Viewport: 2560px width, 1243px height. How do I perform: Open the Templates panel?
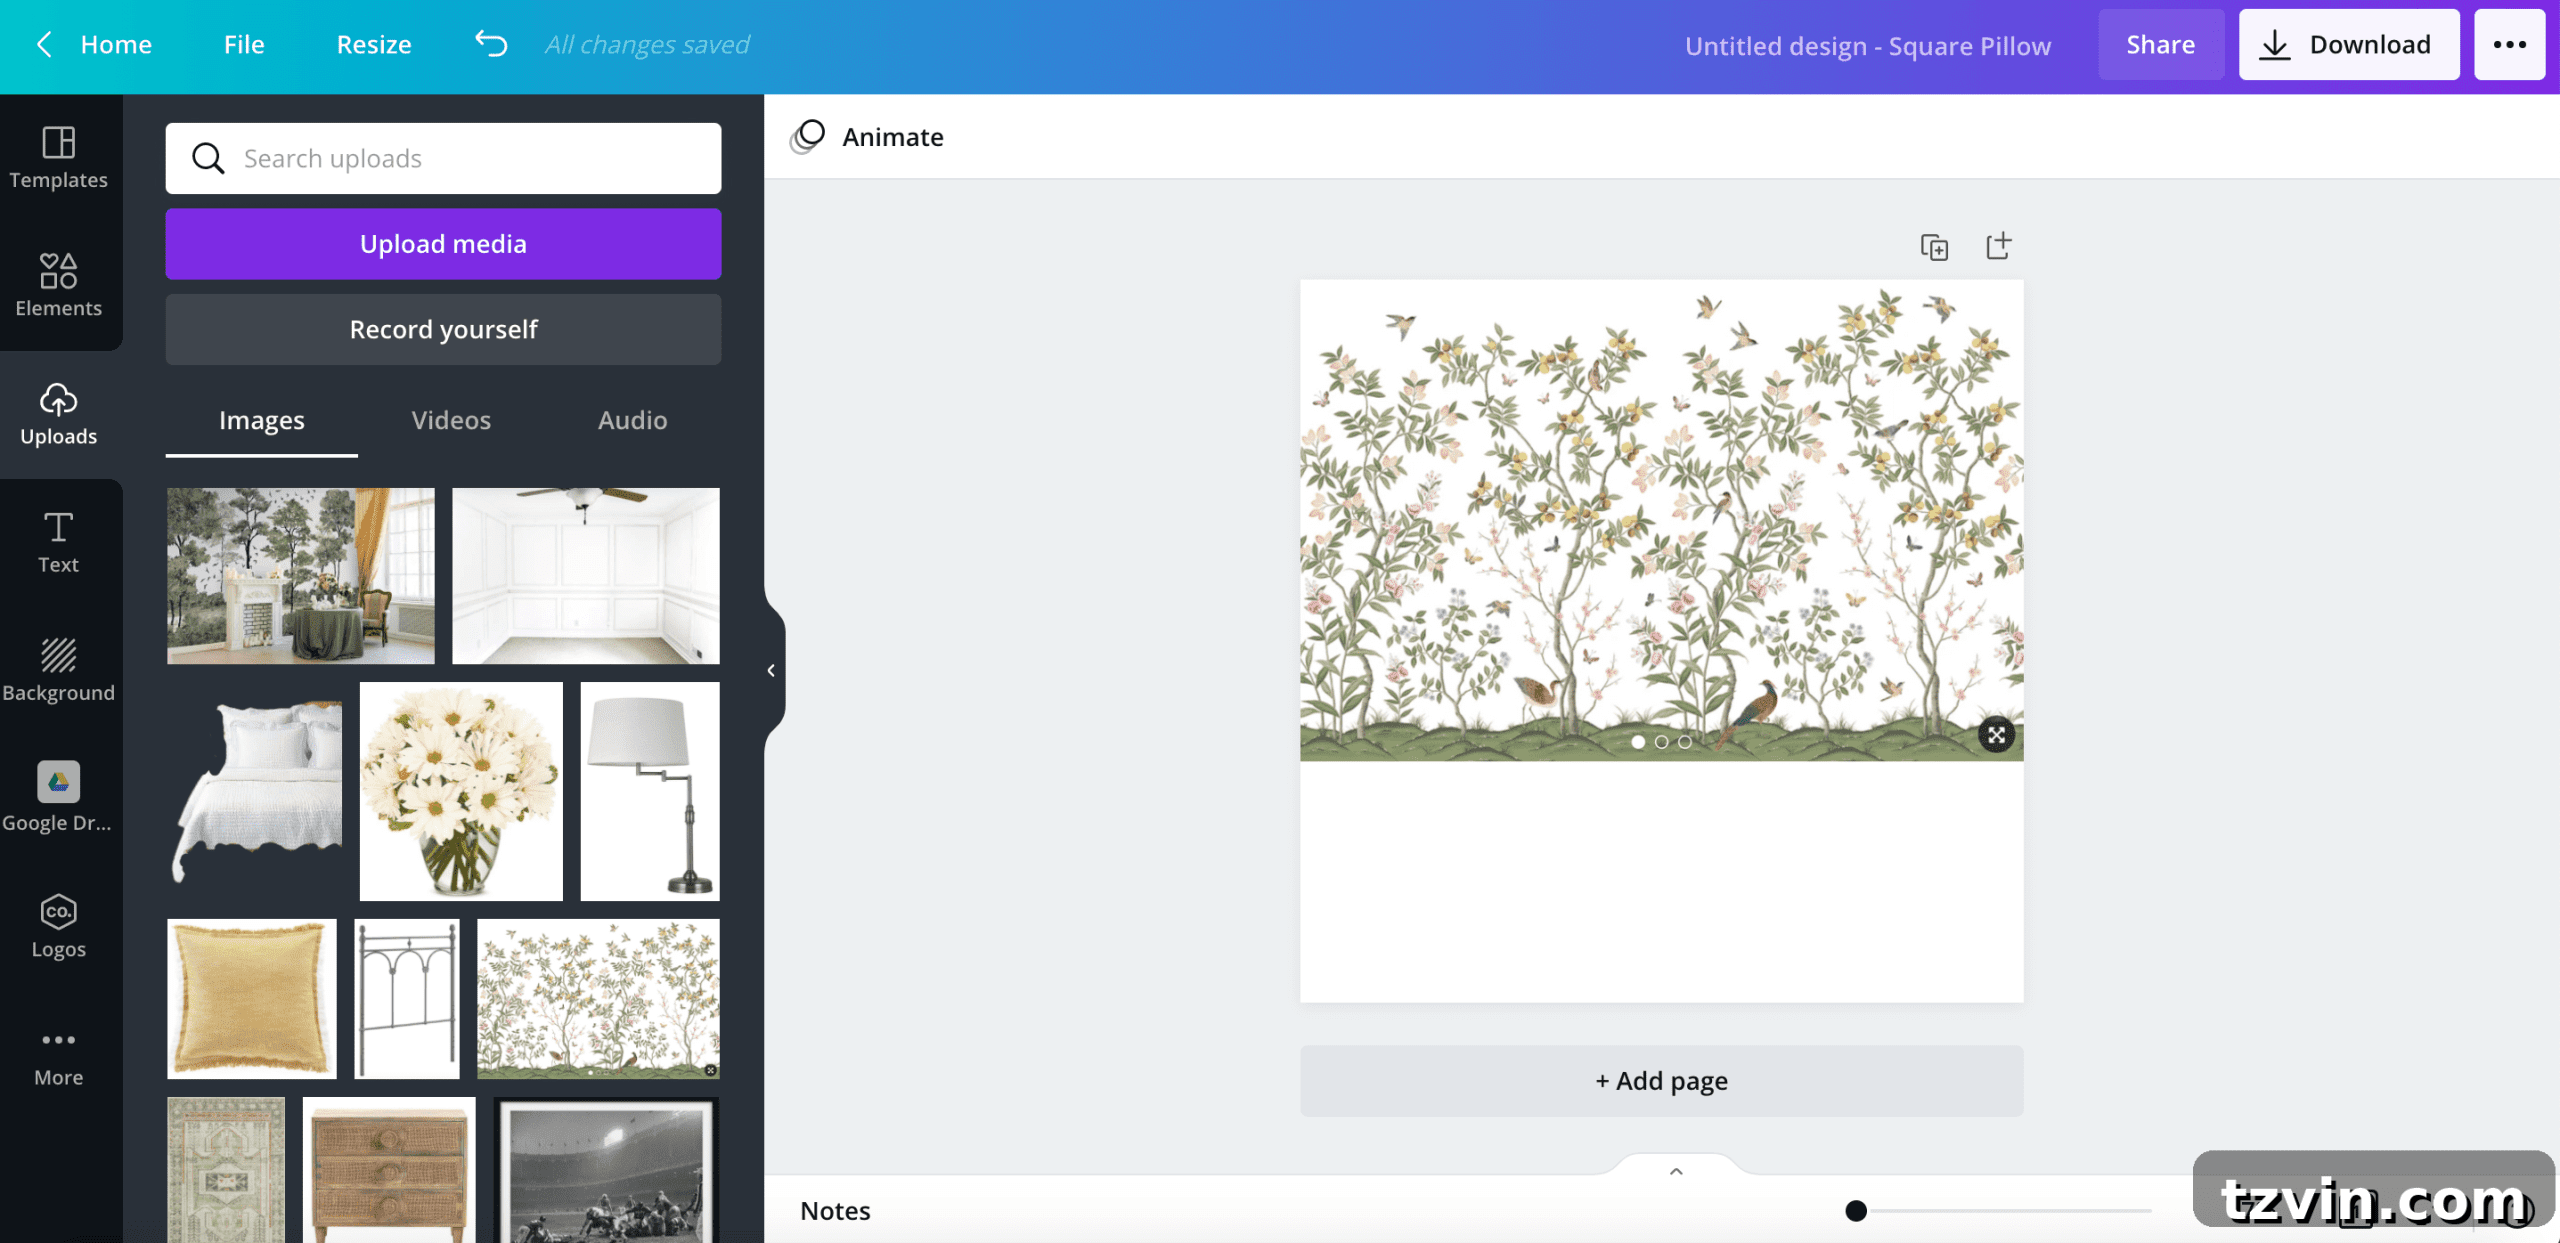point(59,159)
